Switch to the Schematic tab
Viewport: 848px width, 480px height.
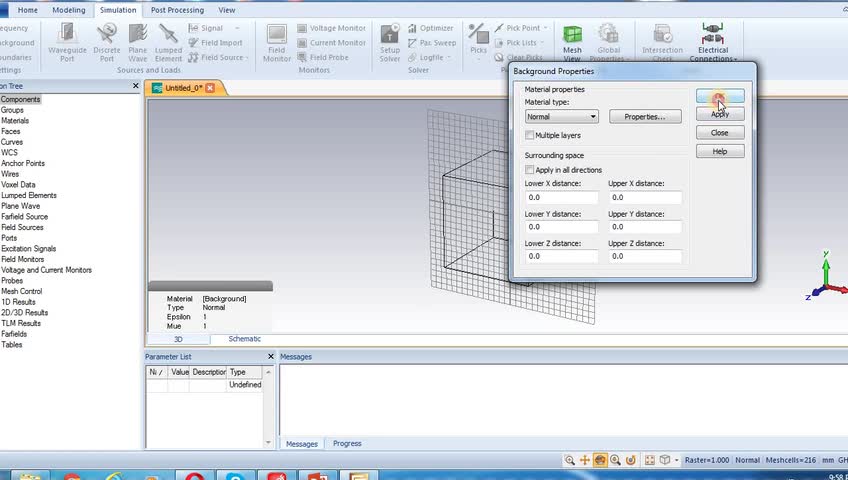coord(244,339)
